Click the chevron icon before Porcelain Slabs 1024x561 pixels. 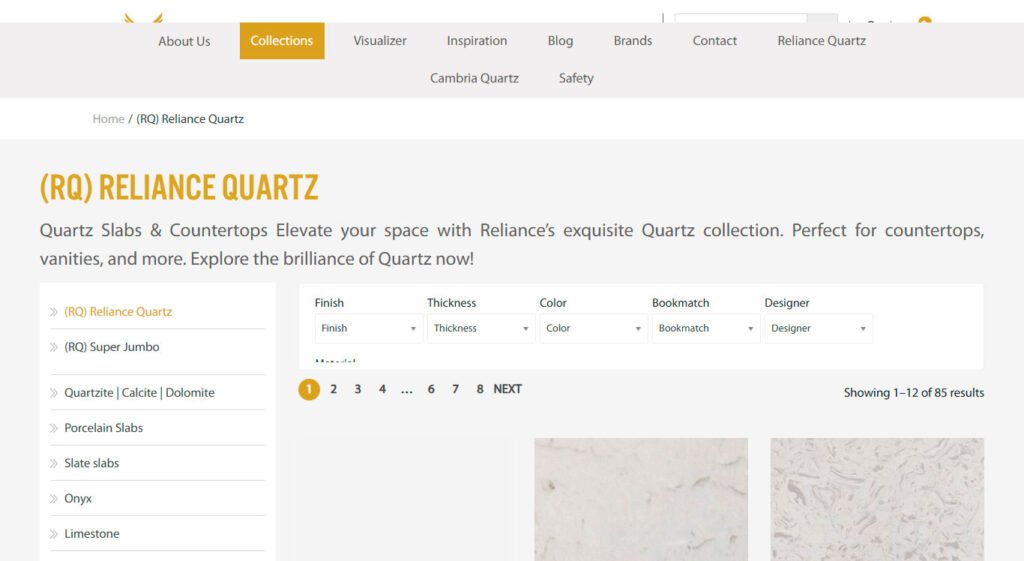(x=54, y=428)
